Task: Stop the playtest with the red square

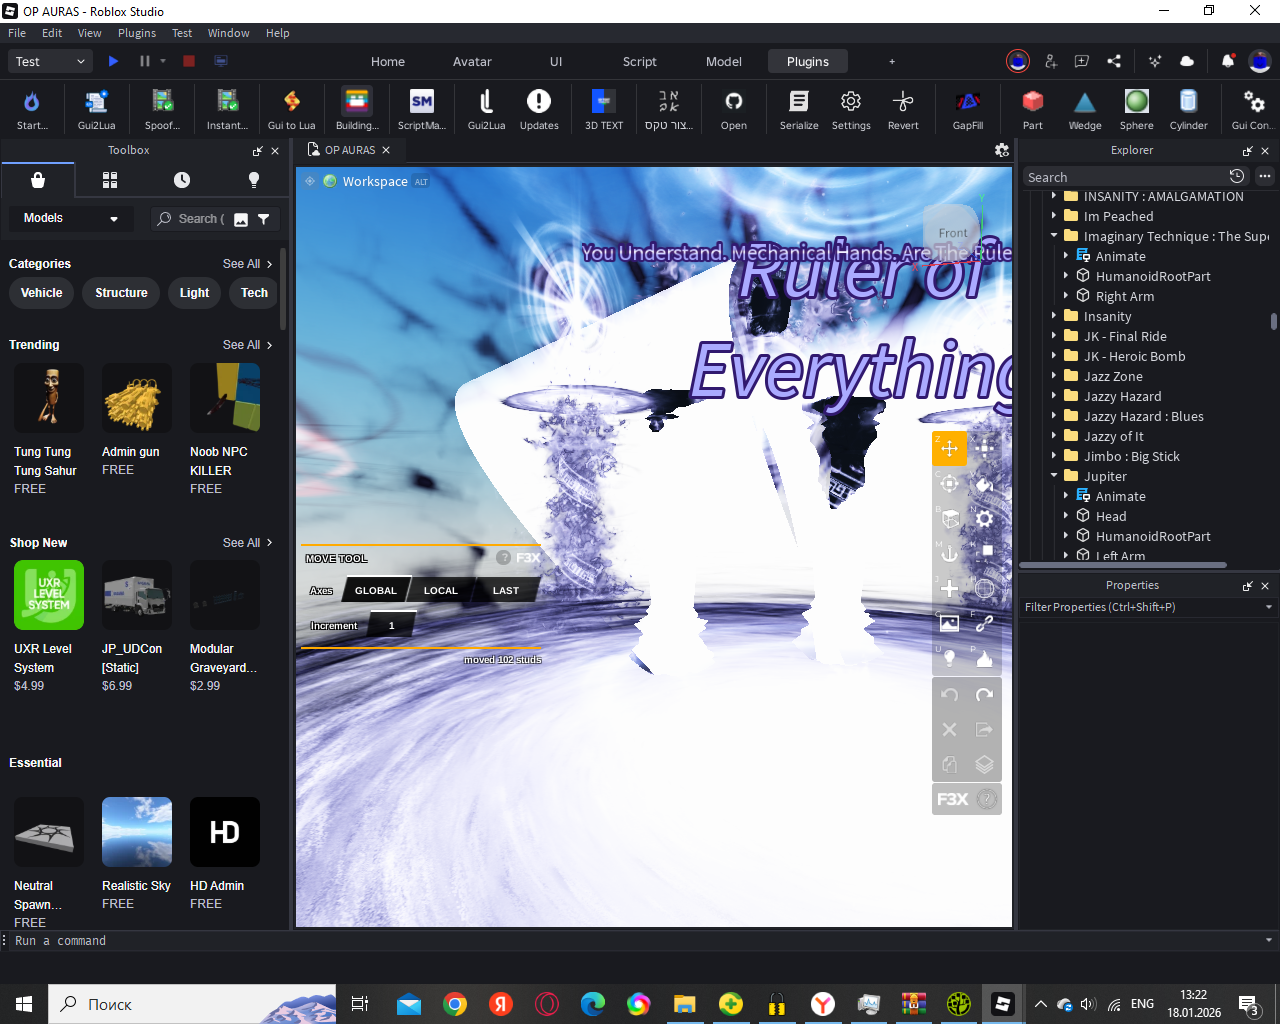Action: tap(189, 61)
